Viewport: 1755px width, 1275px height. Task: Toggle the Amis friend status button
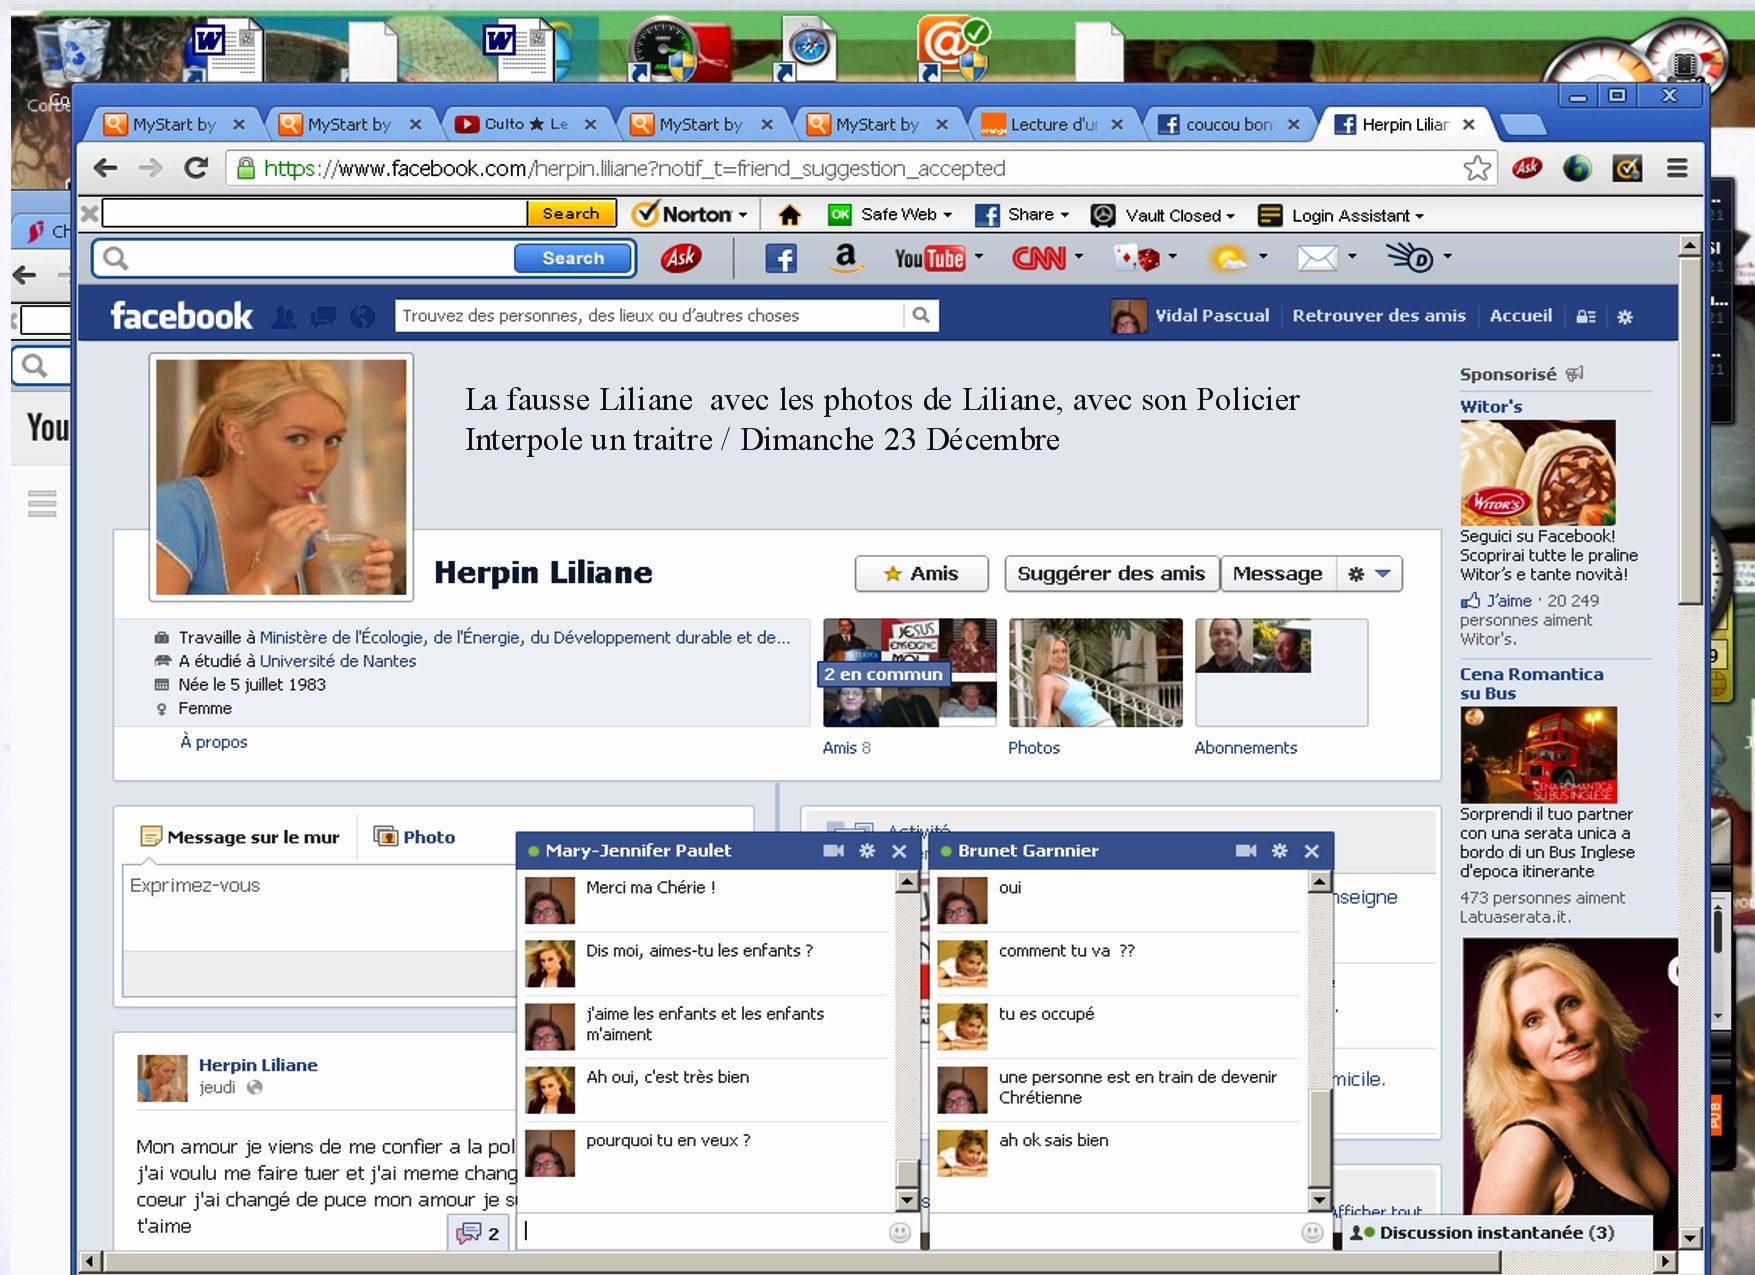click(x=921, y=574)
